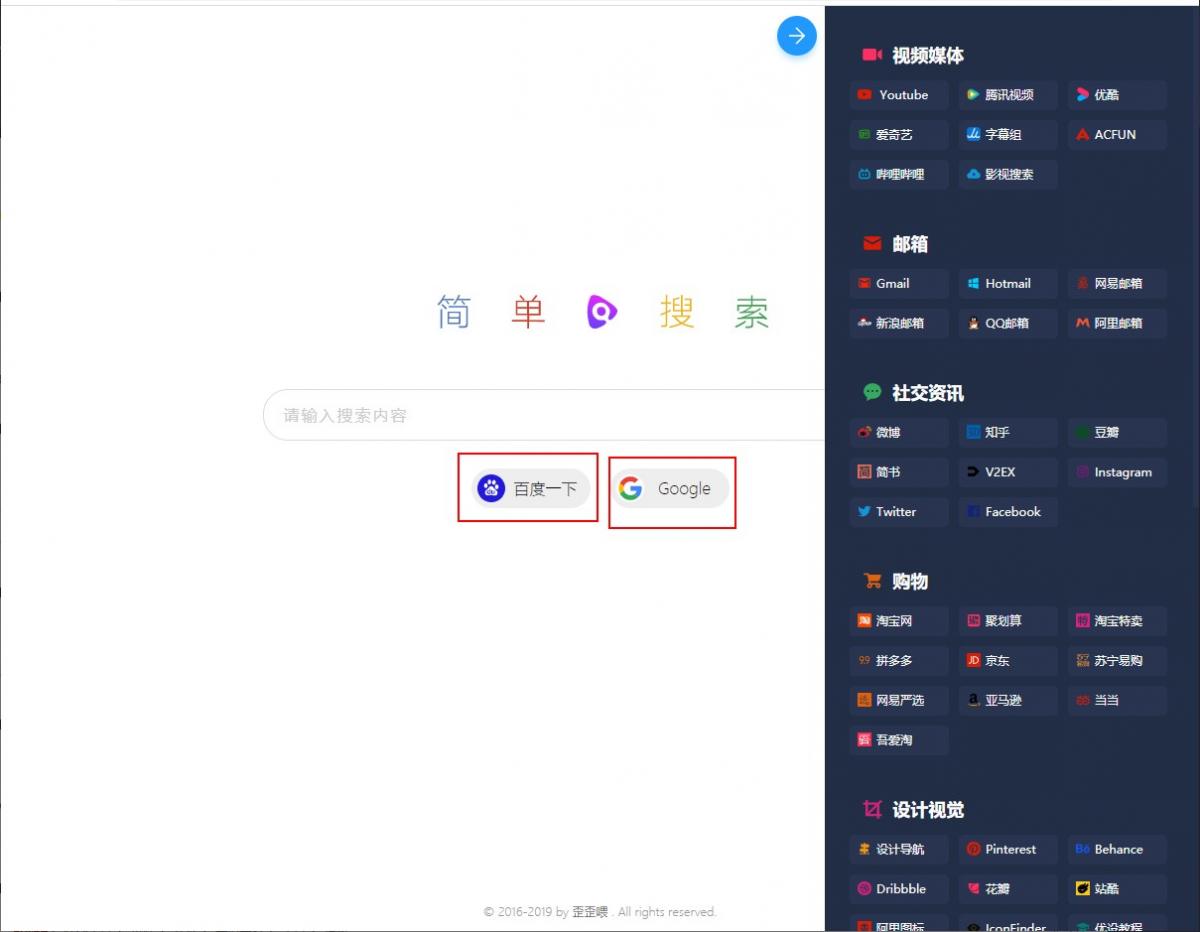Open the 淘宝网 shopping link
This screenshot has height=932, width=1200.
pyautogui.click(x=899, y=621)
